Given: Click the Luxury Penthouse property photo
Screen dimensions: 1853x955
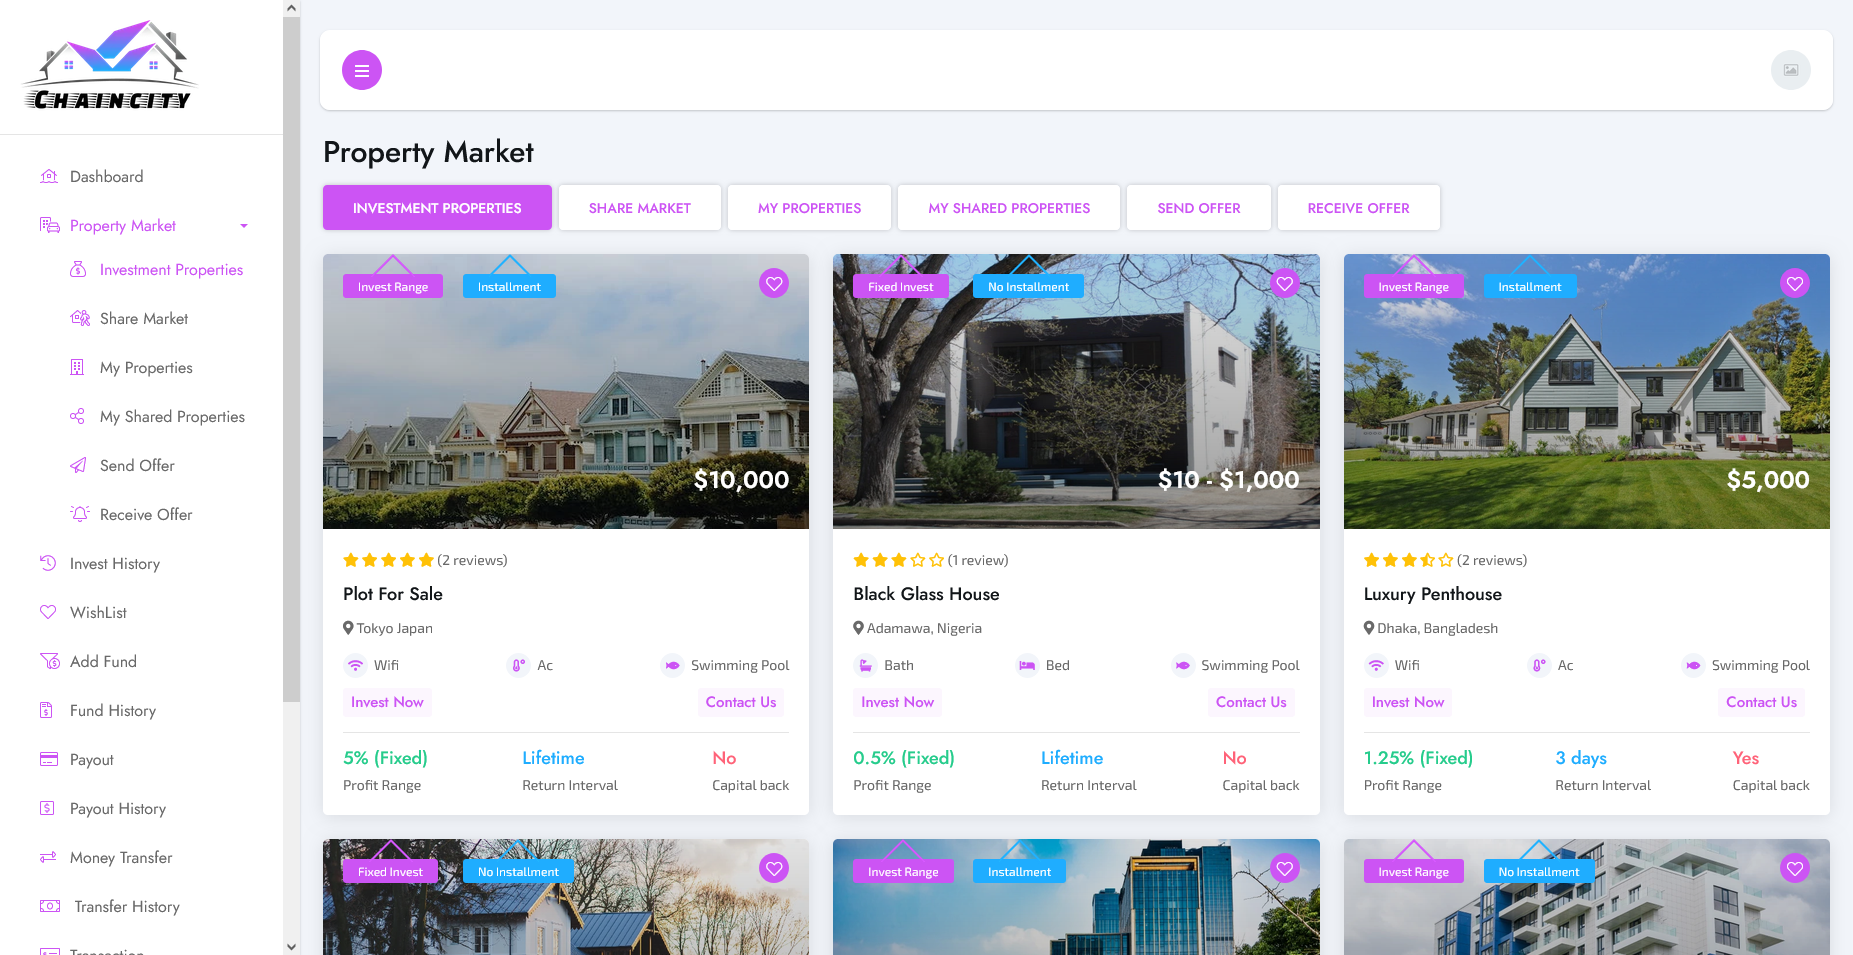Looking at the screenshot, I should [1587, 392].
